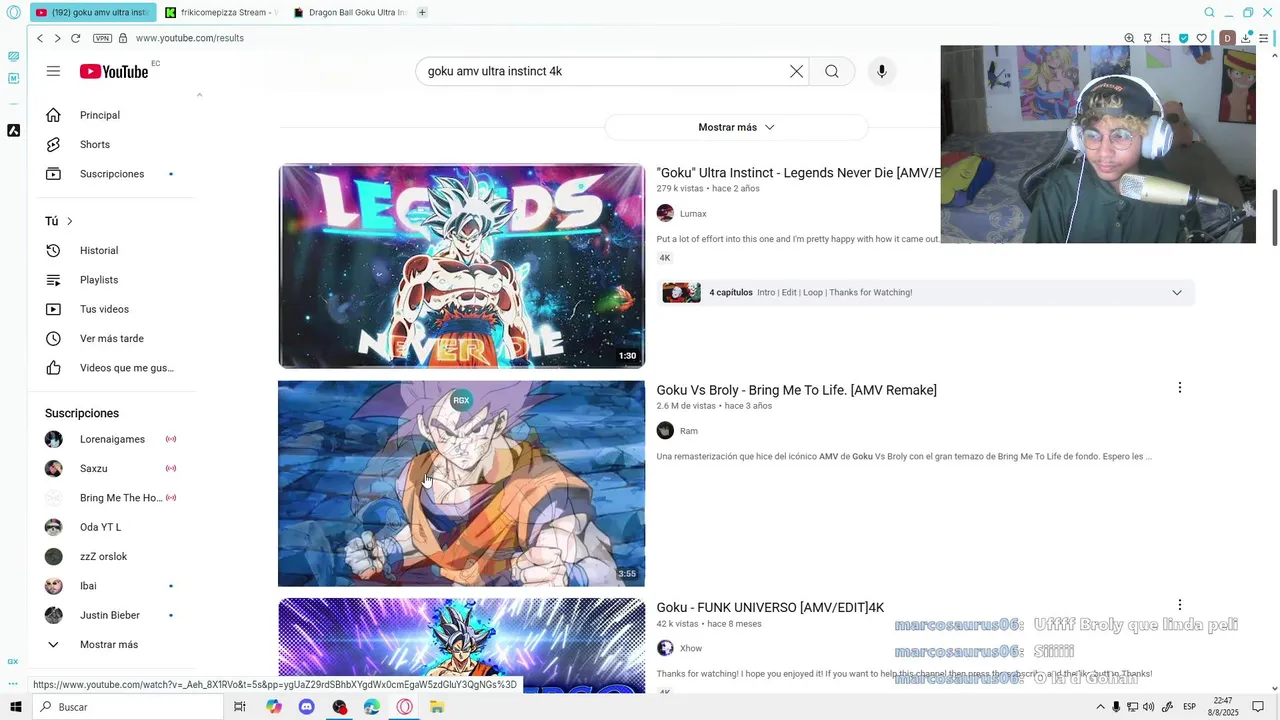Switch to Dragon Ball Goku Ultra tab

point(350,12)
